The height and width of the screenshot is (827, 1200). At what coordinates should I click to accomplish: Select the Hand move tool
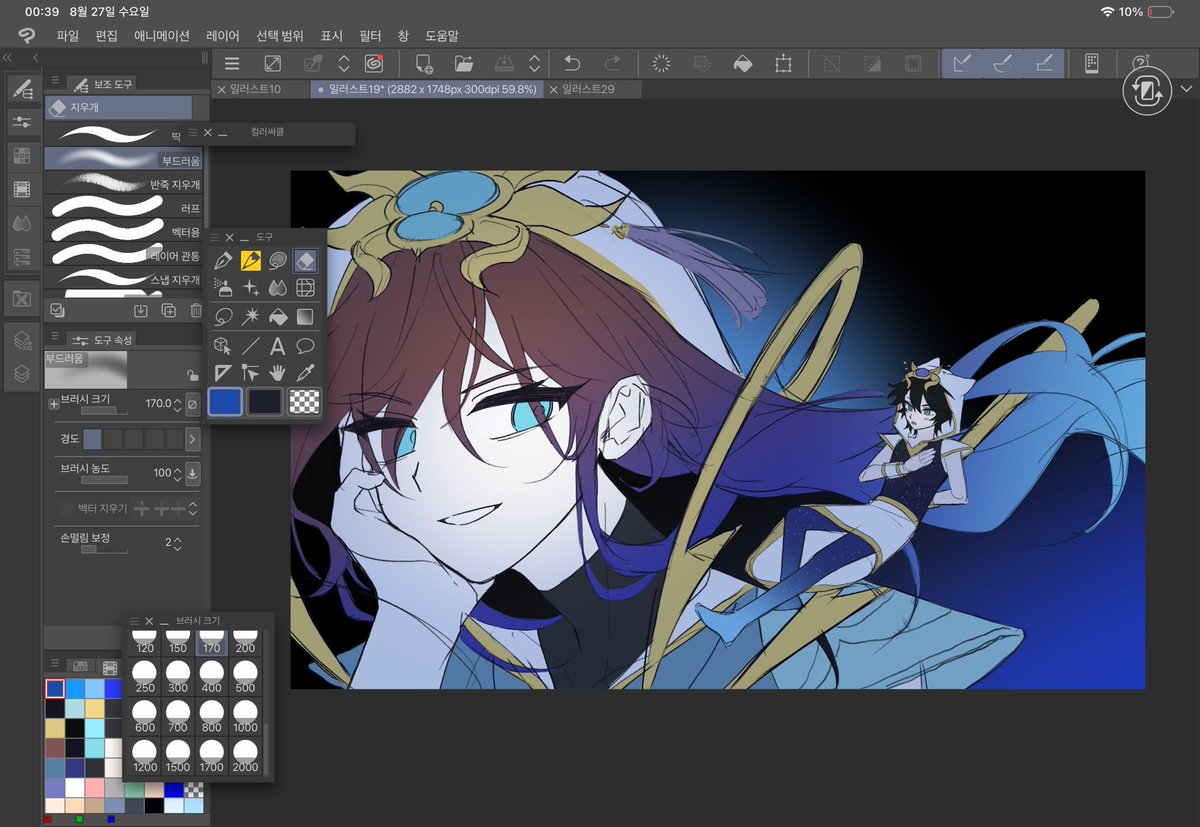pyautogui.click(x=278, y=373)
